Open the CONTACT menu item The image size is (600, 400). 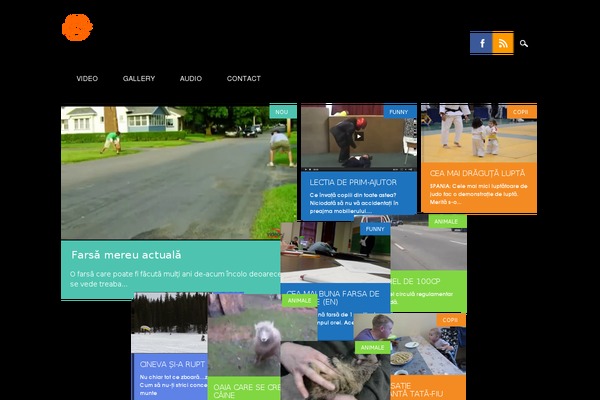244,78
